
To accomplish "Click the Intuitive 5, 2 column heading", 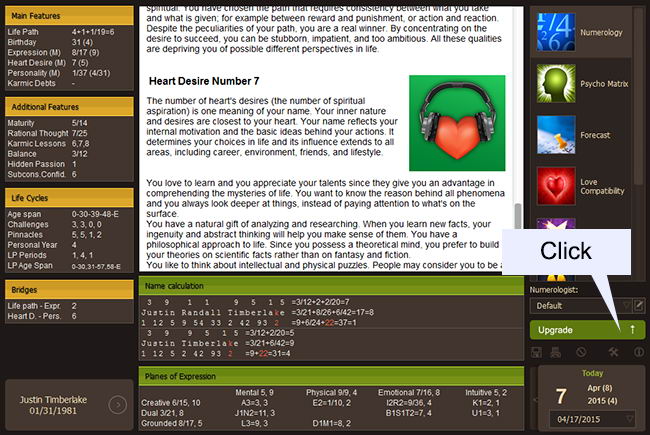I will [486, 392].
